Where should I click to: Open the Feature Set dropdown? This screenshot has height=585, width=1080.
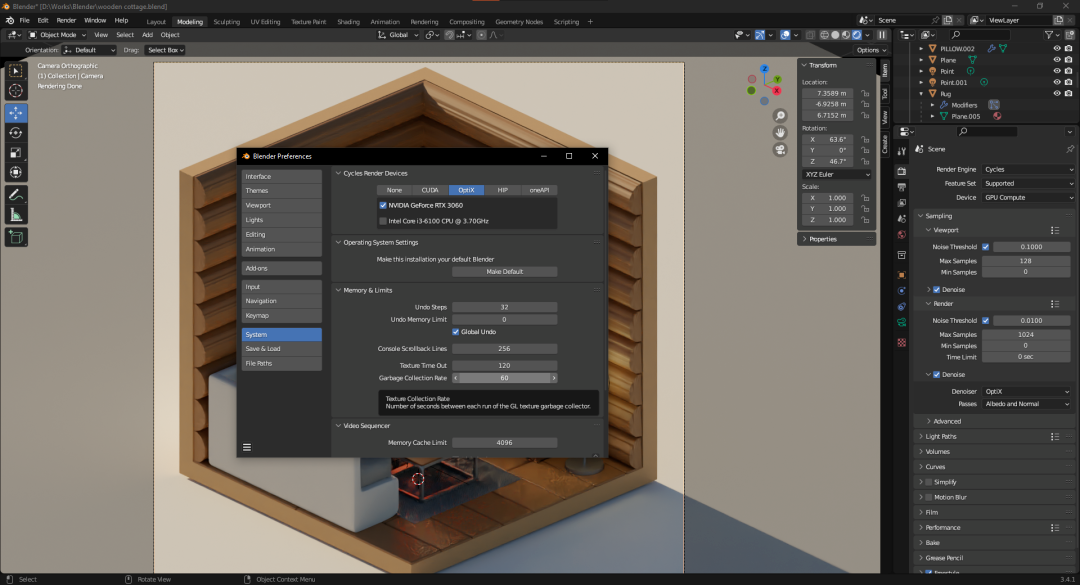(1028, 184)
